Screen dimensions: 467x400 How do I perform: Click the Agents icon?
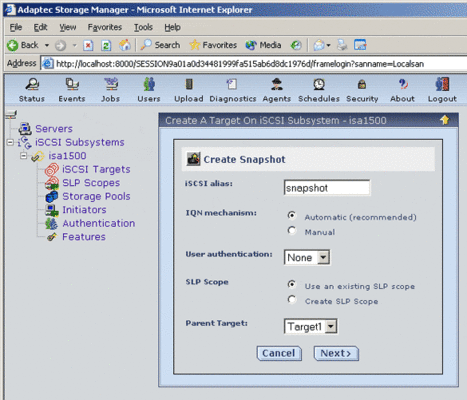pyautogui.click(x=277, y=85)
